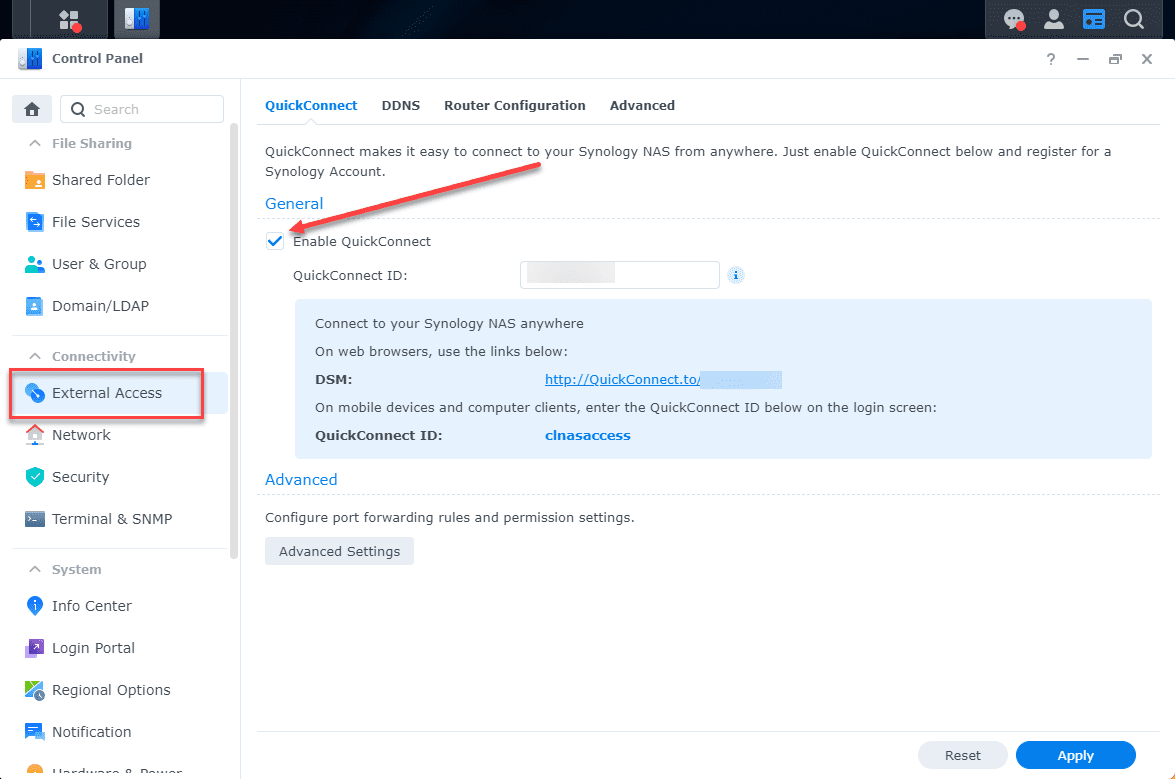This screenshot has width=1175, height=779.
Task: Click the top-bar search magnifier icon
Action: point(1134,19)
